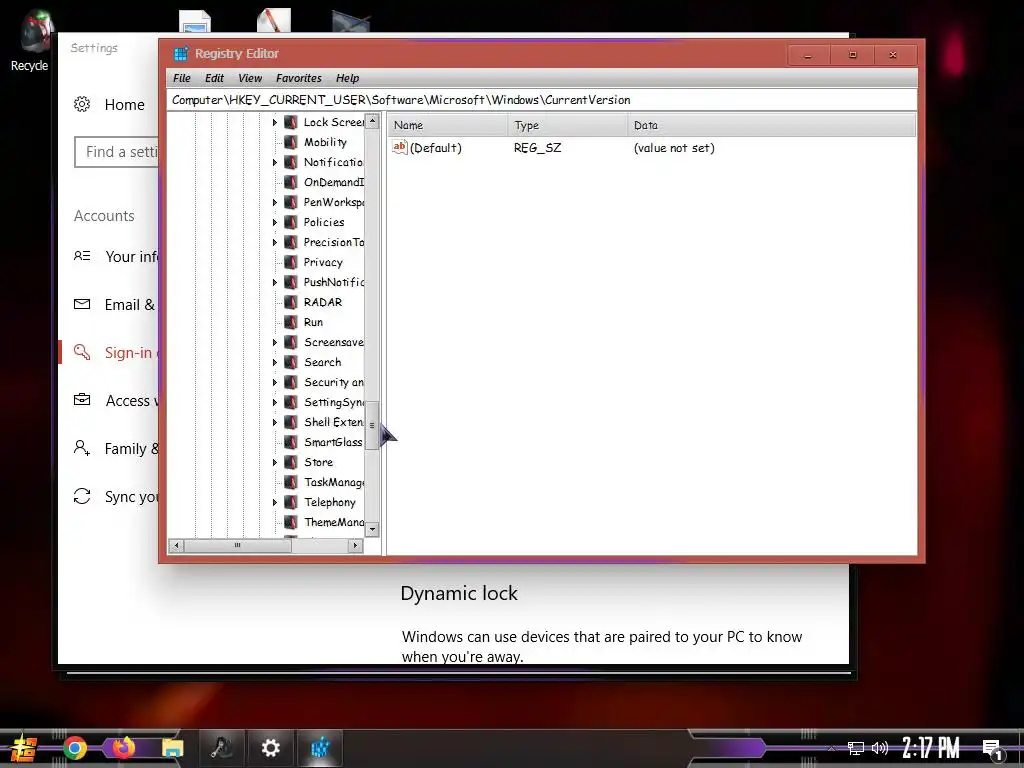Launch Google Chrome from taskbar
Viewport: 1024px width, 768px height.
[75, 748]
